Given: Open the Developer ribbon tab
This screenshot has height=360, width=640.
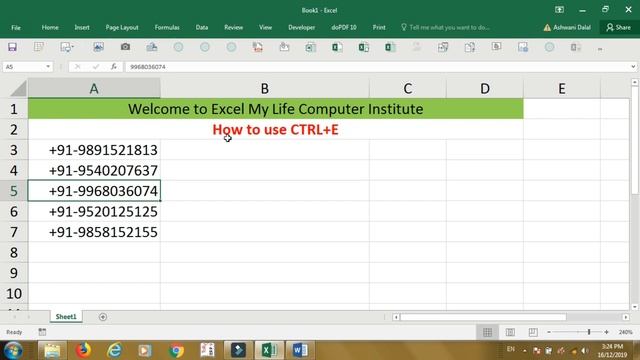Looking at the screenshot, I should point(302,27).
